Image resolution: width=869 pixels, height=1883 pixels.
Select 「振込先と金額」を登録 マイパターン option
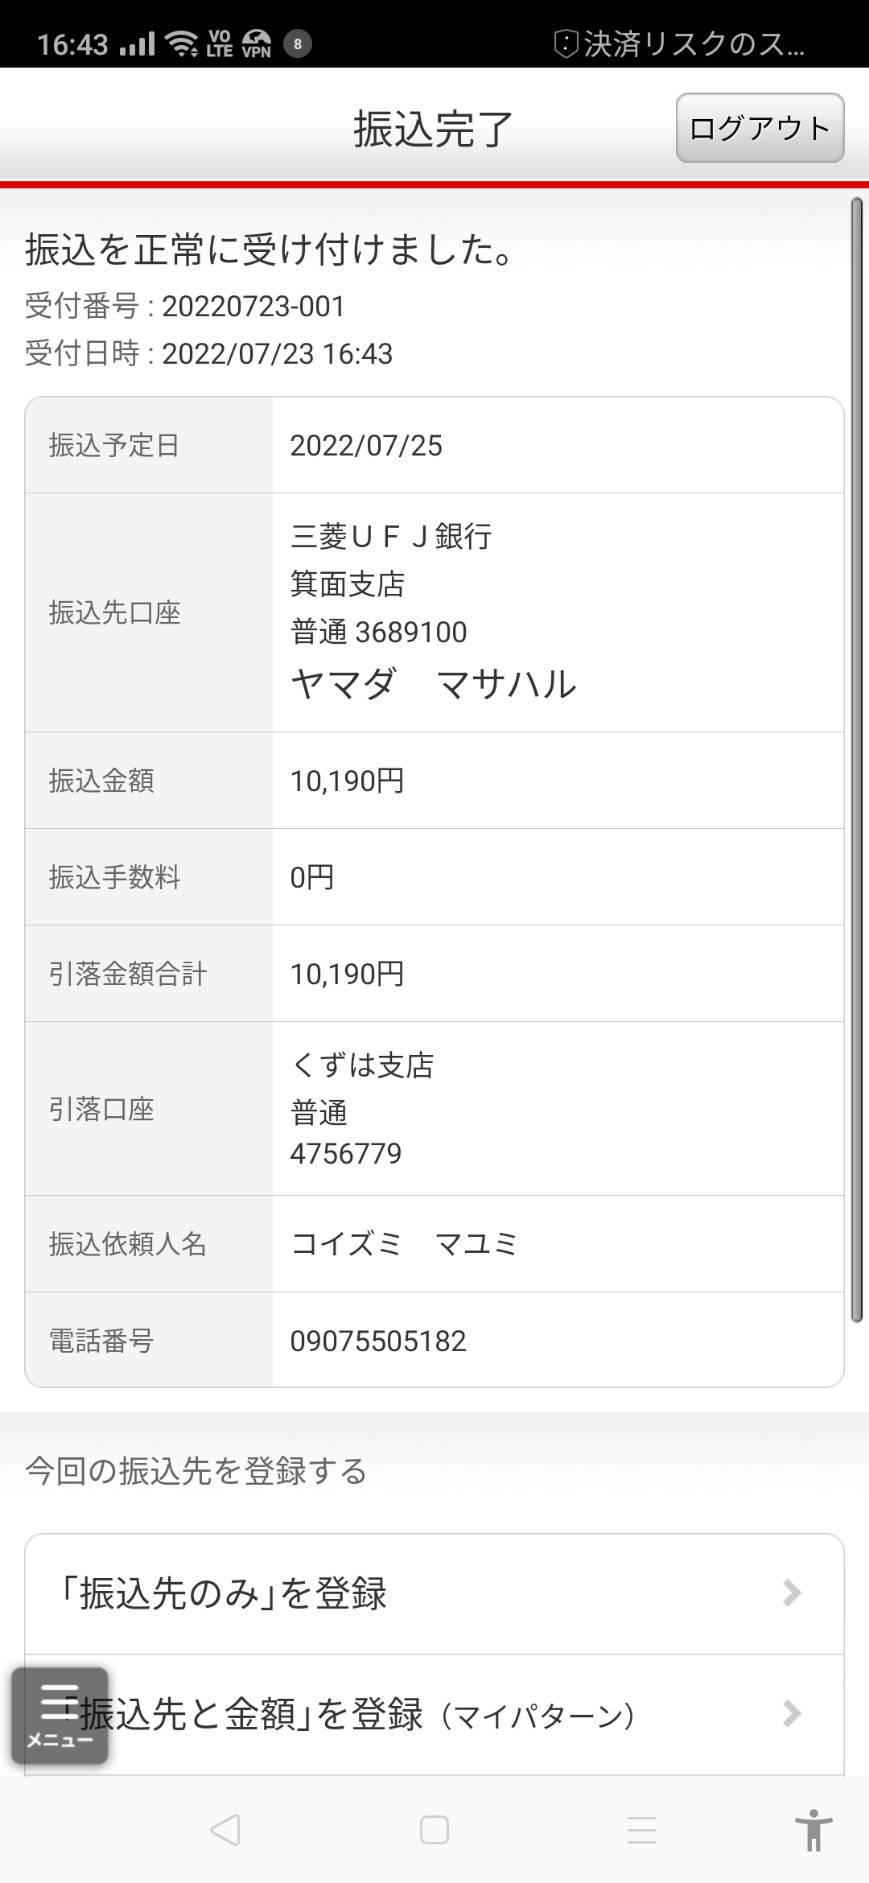tap(434, 1715)
